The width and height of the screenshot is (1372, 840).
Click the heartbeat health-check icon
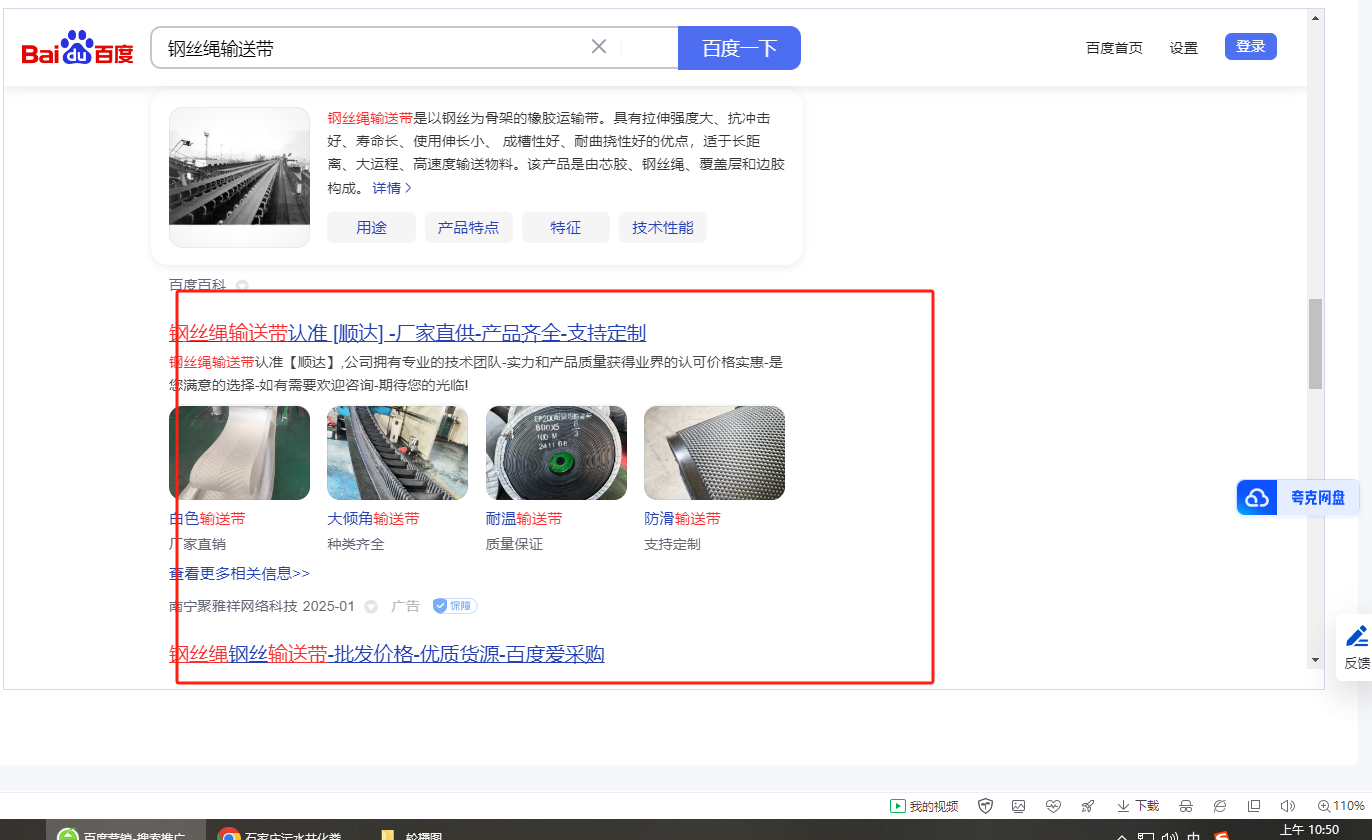(1052, 806)
